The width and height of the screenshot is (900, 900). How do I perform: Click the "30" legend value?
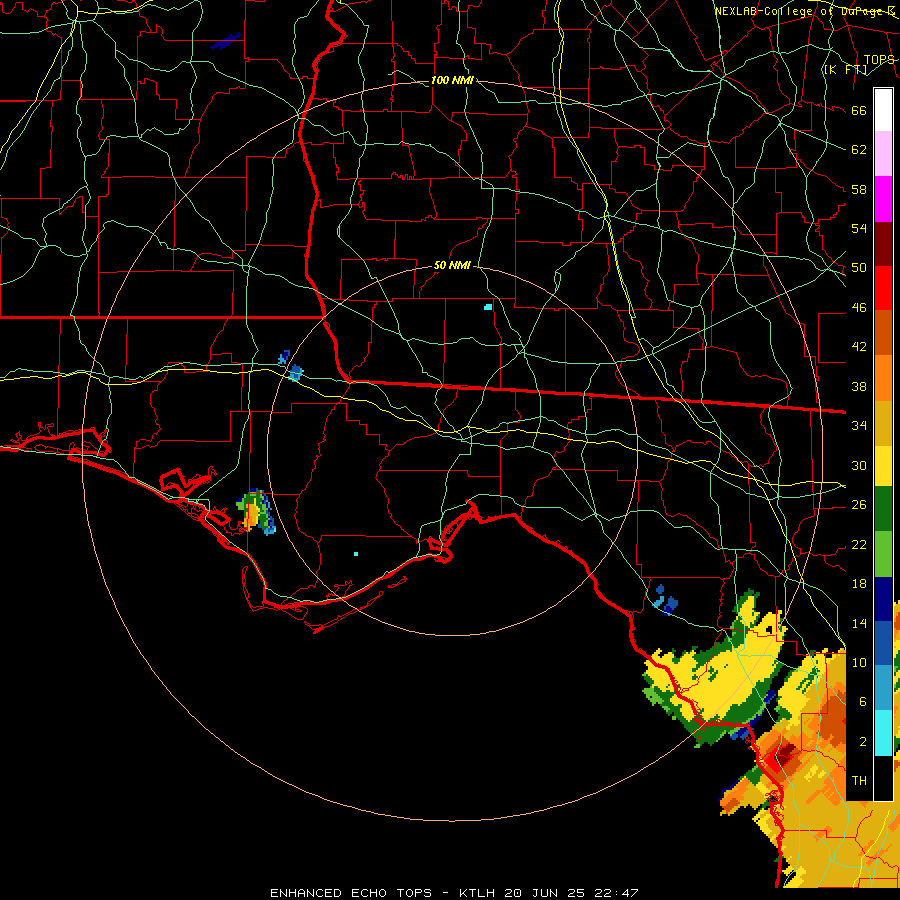pyautogui.click(x=859, y=465)
